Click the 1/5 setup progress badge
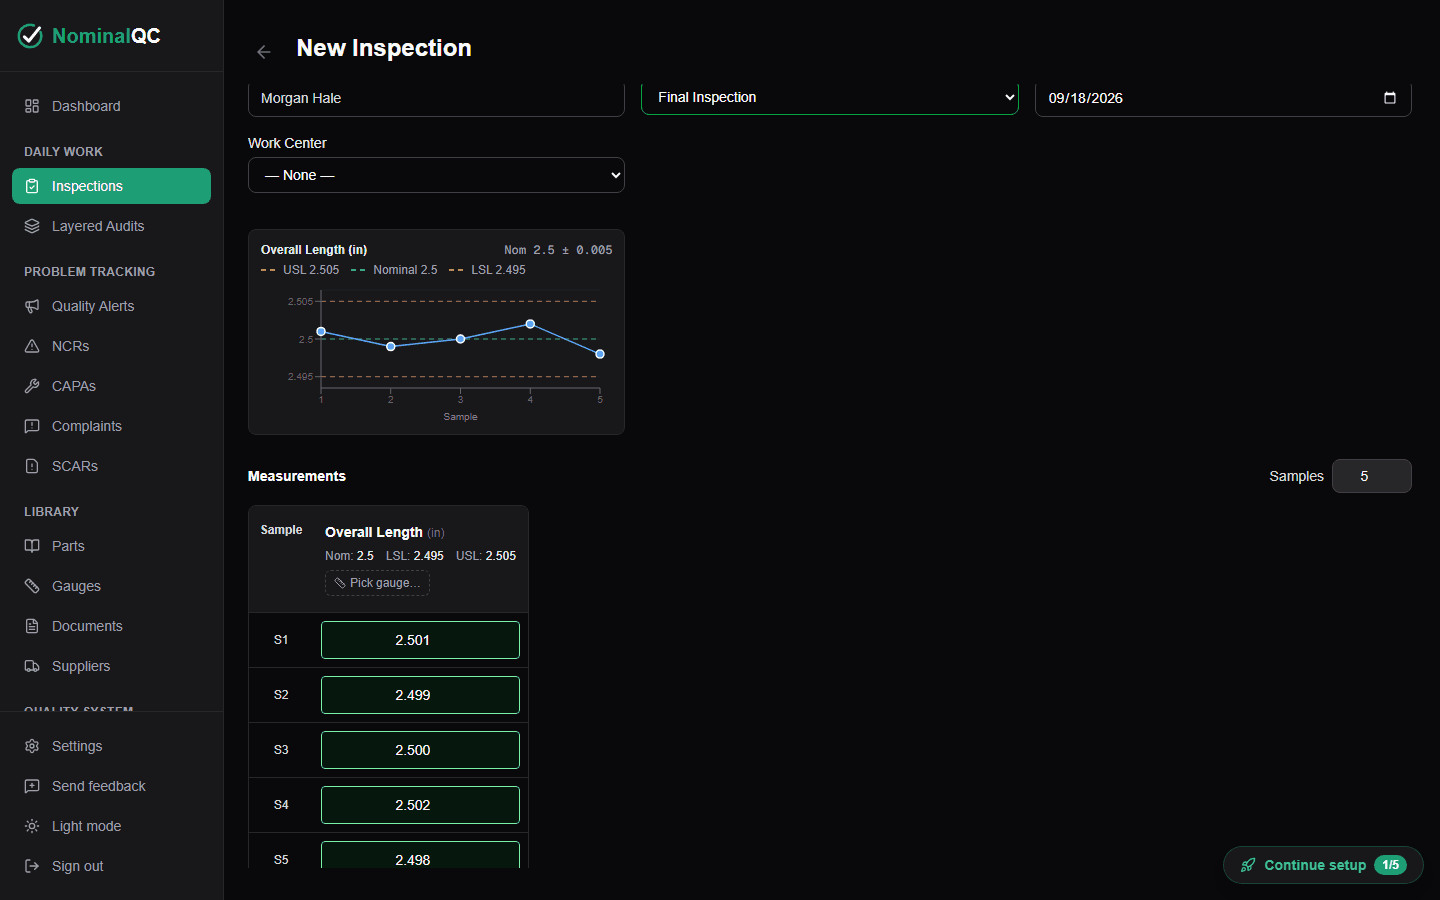The height and width of the screenshot is (900, 1440). [x=1391, y=865]
